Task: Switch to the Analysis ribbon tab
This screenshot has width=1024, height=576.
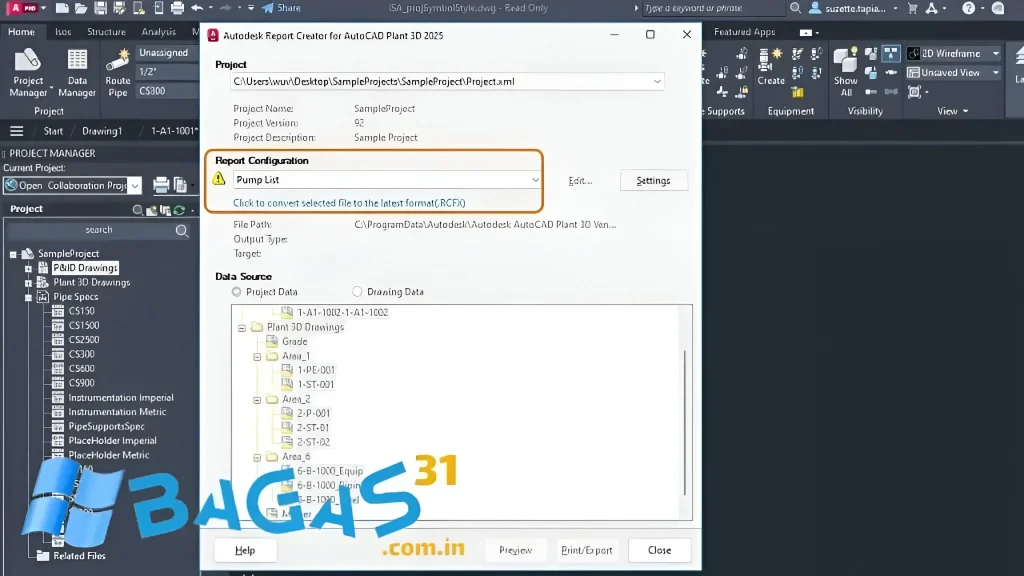Action: [158, 32]
